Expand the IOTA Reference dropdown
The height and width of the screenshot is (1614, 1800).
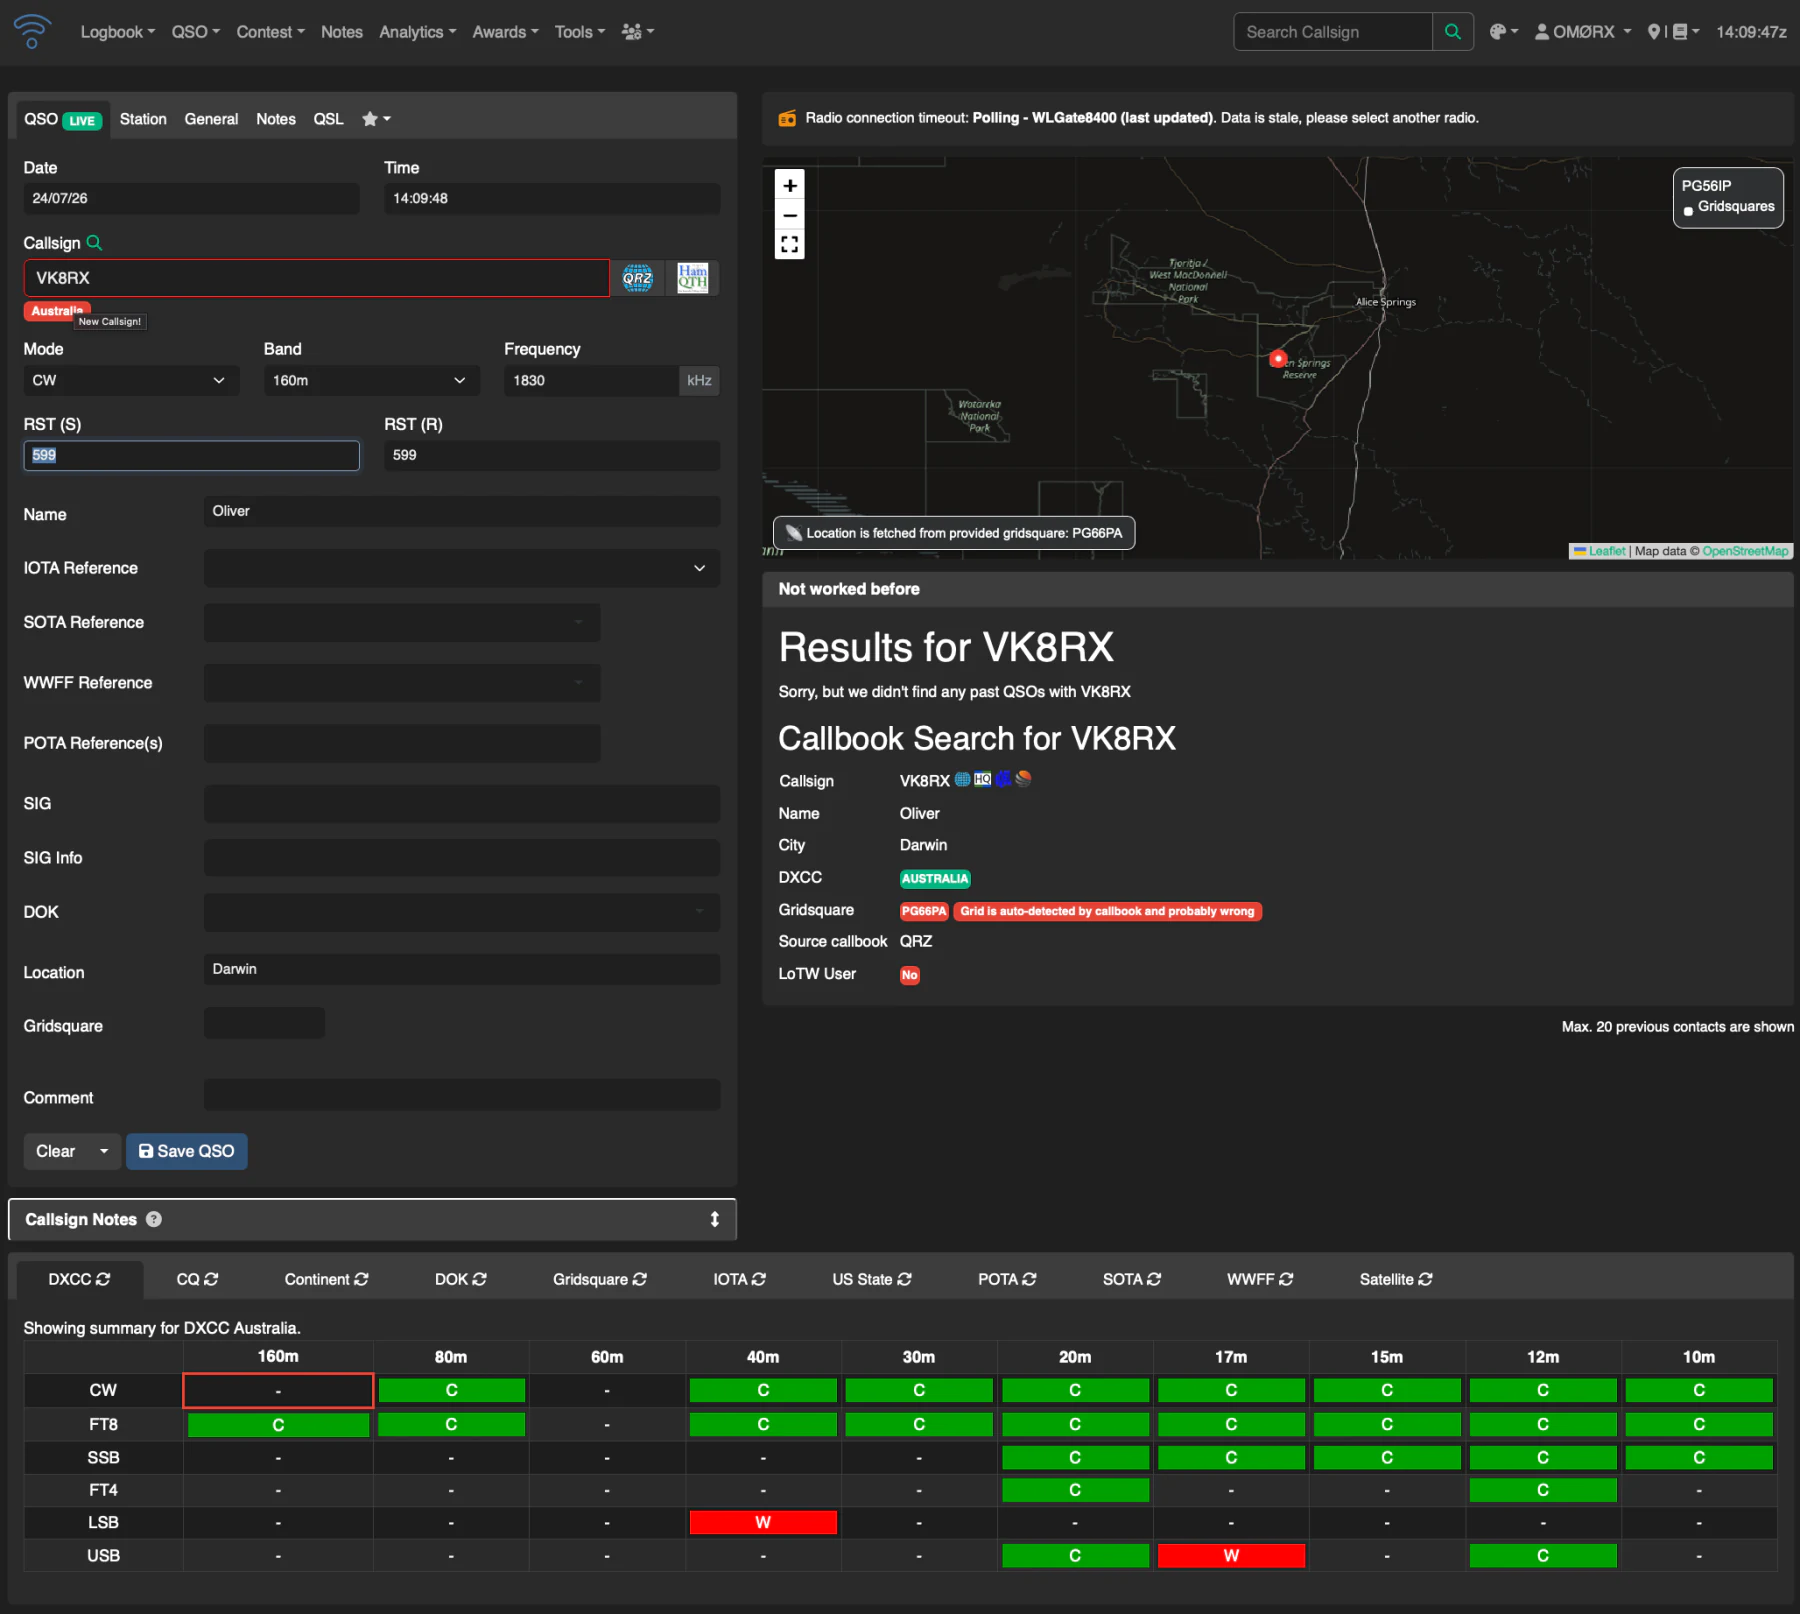click(x=462, y=568)
